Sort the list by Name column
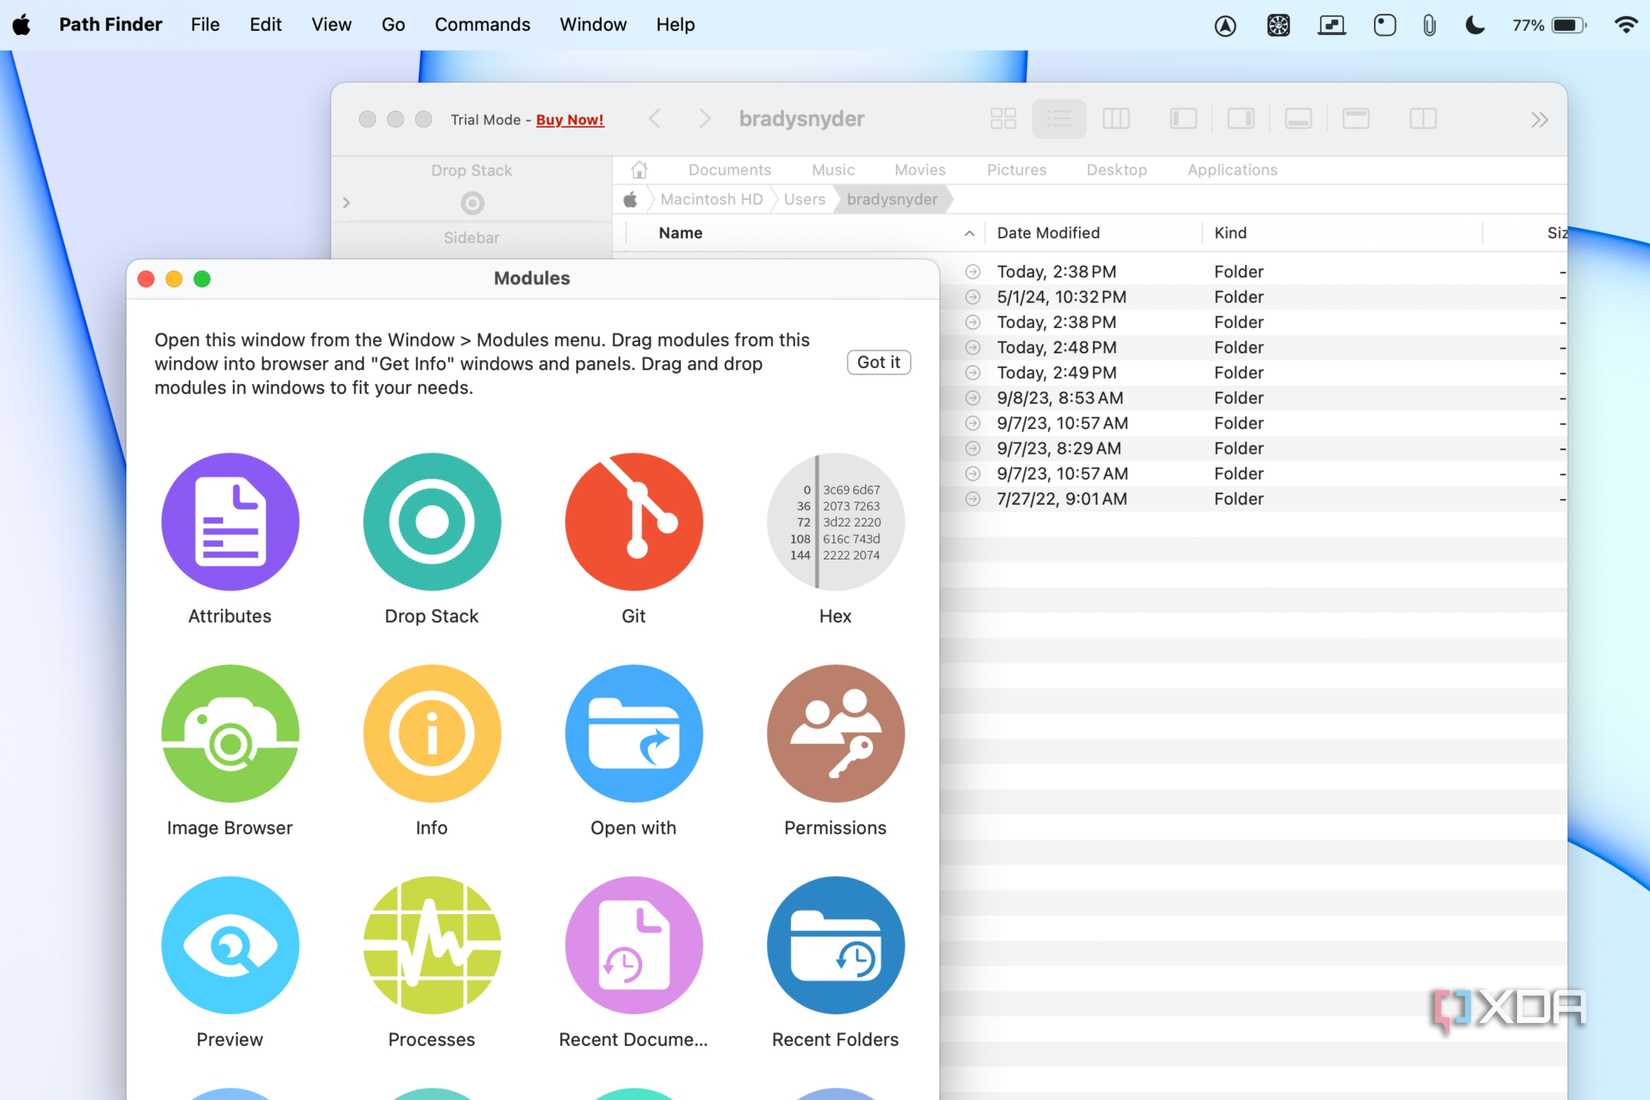1650x1100 pixels. tap(681, 233)
